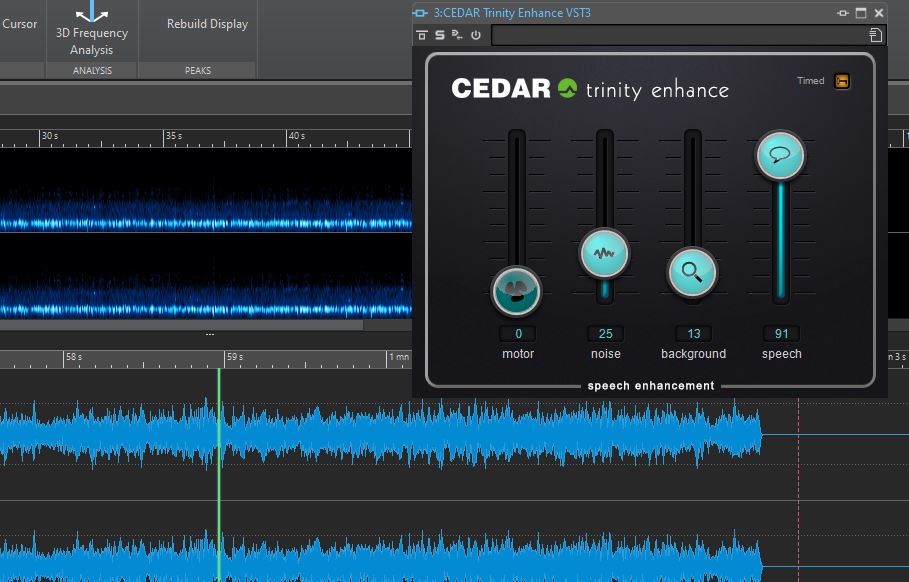Click the 1 mn mark on main ruler
Viewport: 909px width, 582px height.
(398, 357)
